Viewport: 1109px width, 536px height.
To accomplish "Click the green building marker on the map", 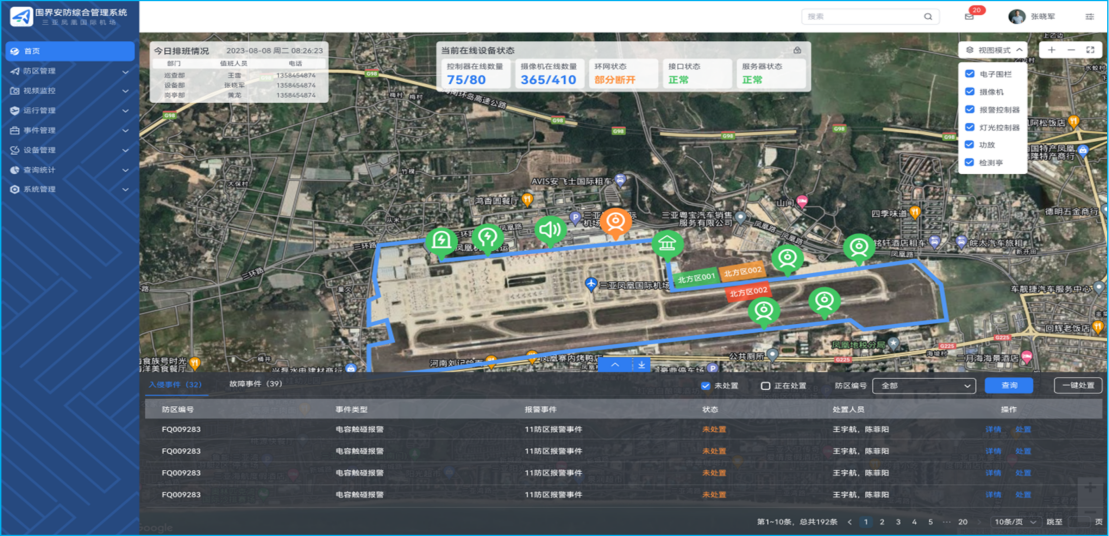I will point(667,243).
